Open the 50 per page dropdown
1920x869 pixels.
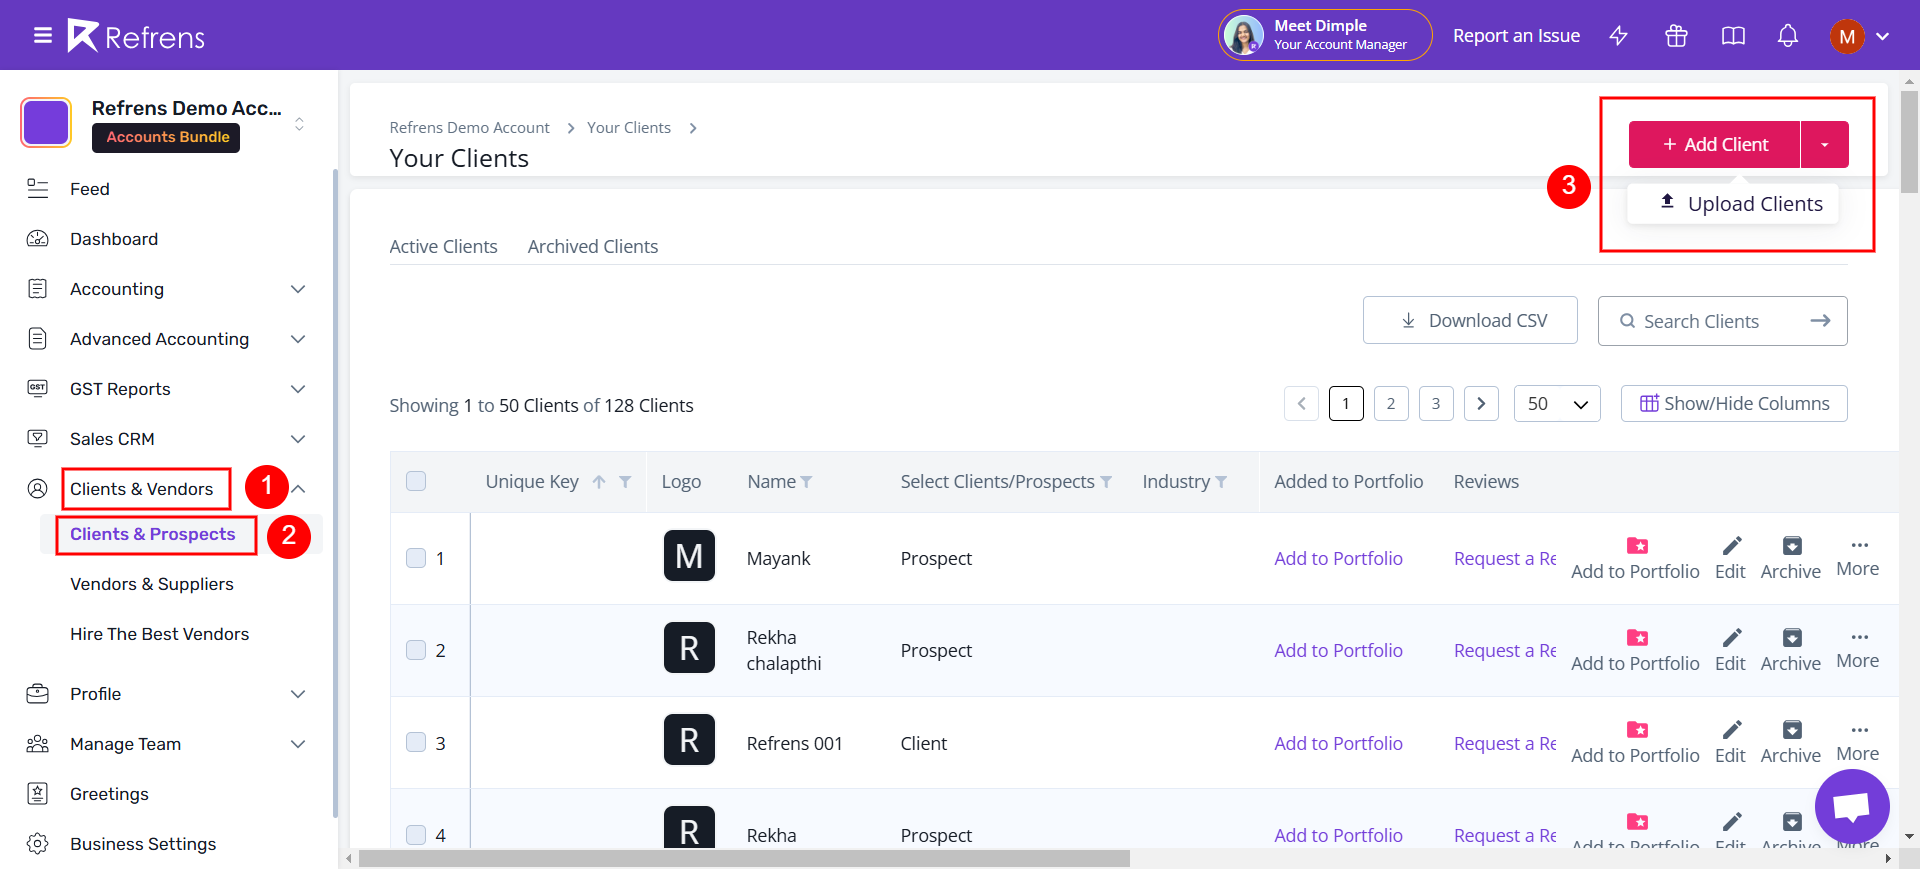(1557, 404)
